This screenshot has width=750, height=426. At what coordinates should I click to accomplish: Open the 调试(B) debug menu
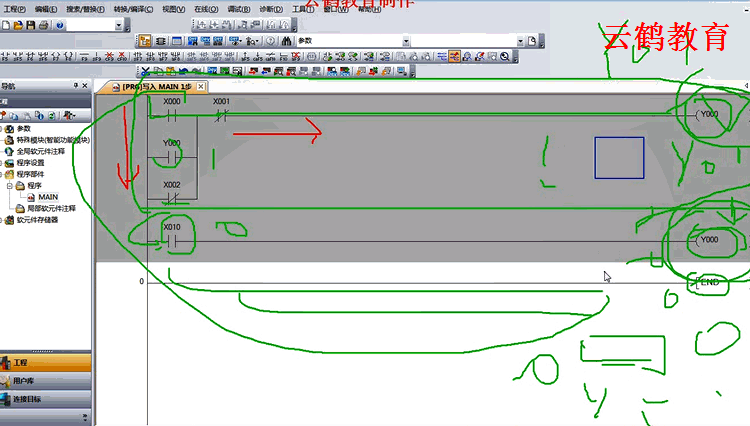pos(239,9)
